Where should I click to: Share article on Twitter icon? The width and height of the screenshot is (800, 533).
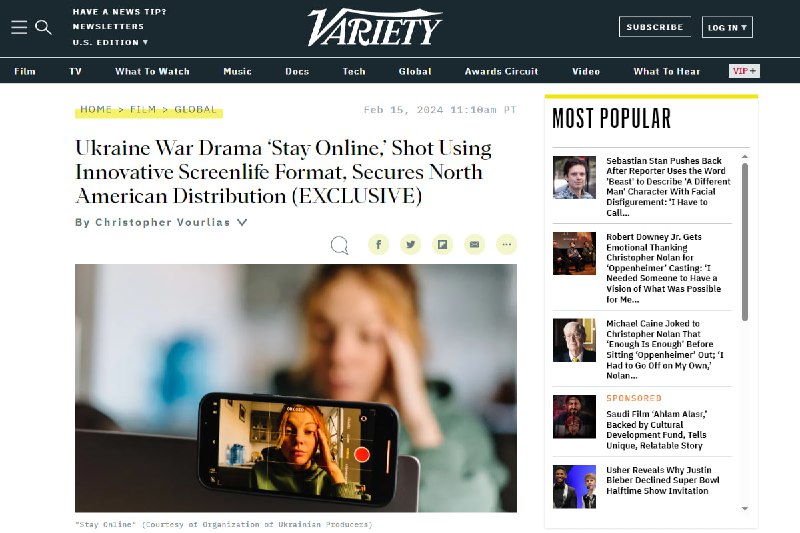(x=410, y=245)
